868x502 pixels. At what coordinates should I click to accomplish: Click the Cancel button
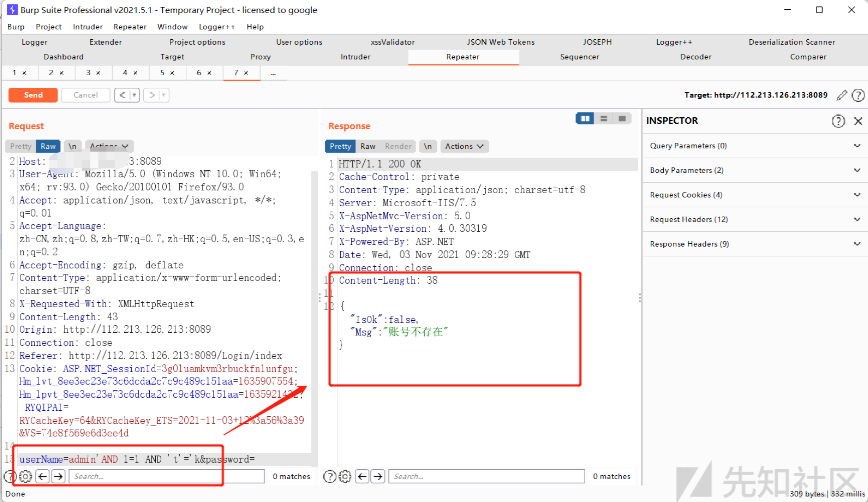pyautogui.click(x=85, y=95)
